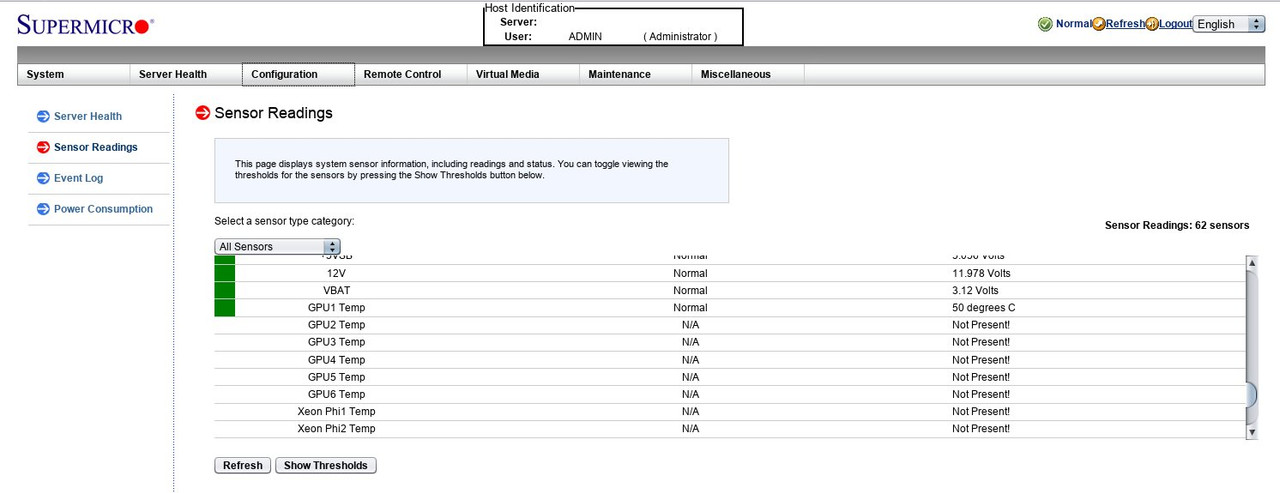
Task: Select the Xeon Phi1 Temp sensor name
Action: coord(337,411)
